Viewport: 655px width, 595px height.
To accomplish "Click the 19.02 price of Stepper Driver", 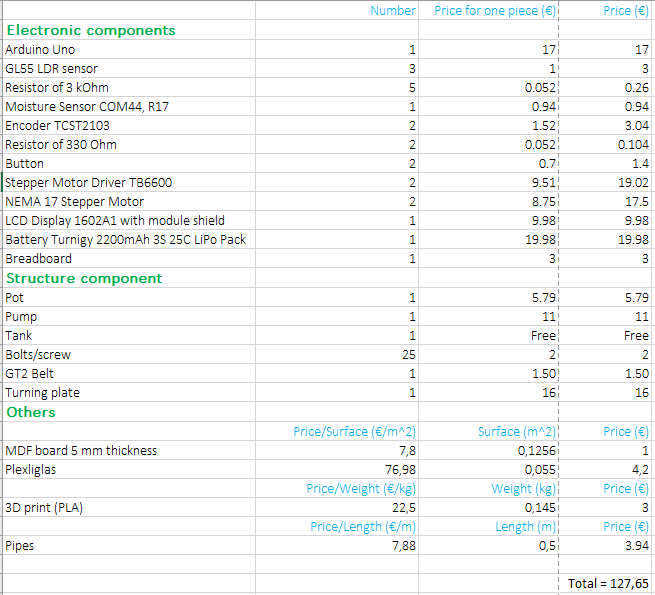I will (x=605, y=183).
